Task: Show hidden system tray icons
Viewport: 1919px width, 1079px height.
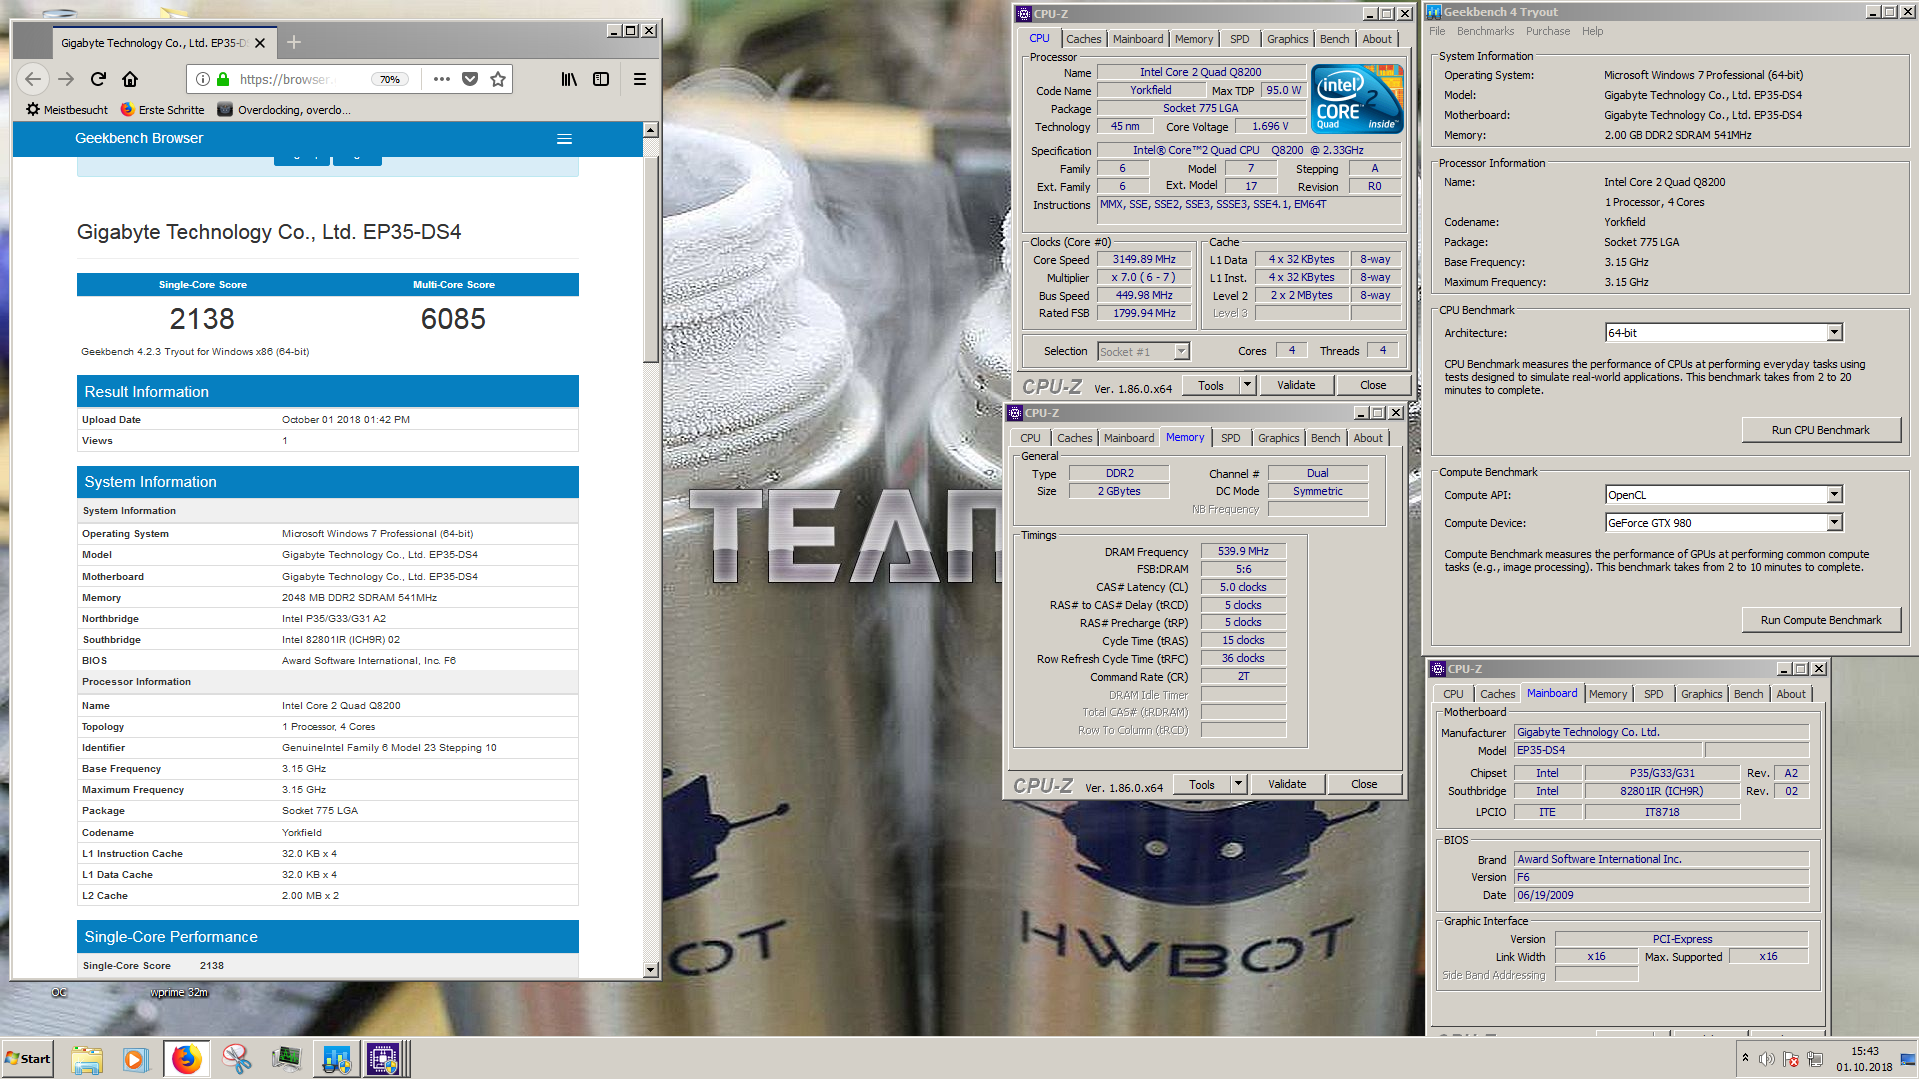Action: point(1745,1058)
